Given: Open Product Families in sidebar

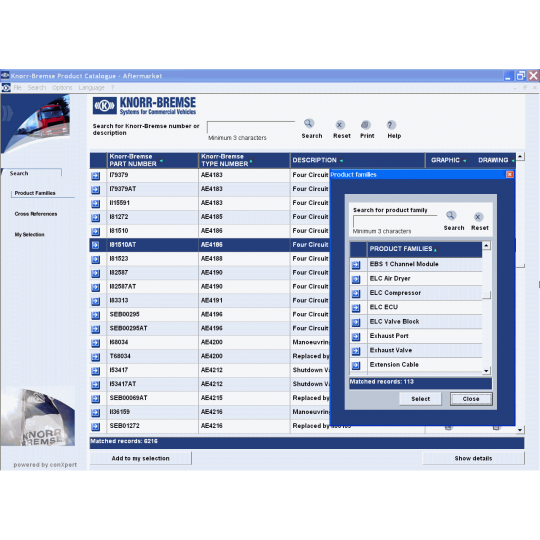Looking at the screenshot, I should point(35,193).
